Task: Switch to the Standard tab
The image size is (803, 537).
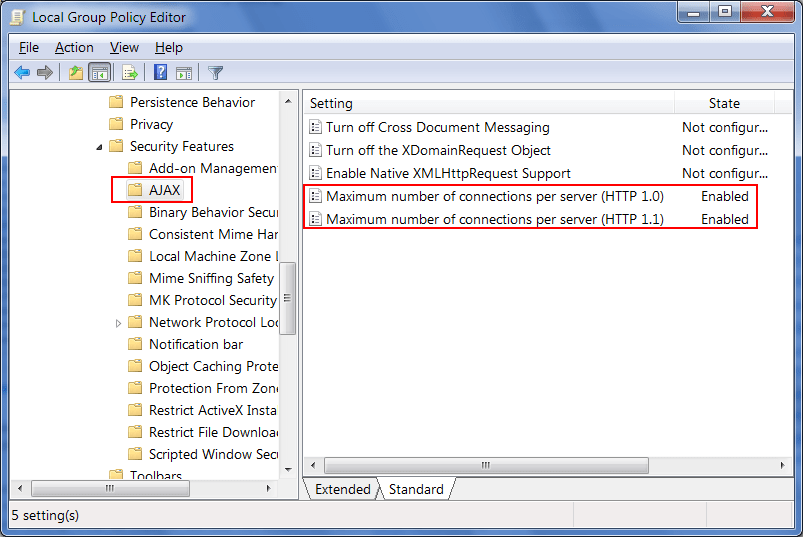Action: [x=416, y=489]
